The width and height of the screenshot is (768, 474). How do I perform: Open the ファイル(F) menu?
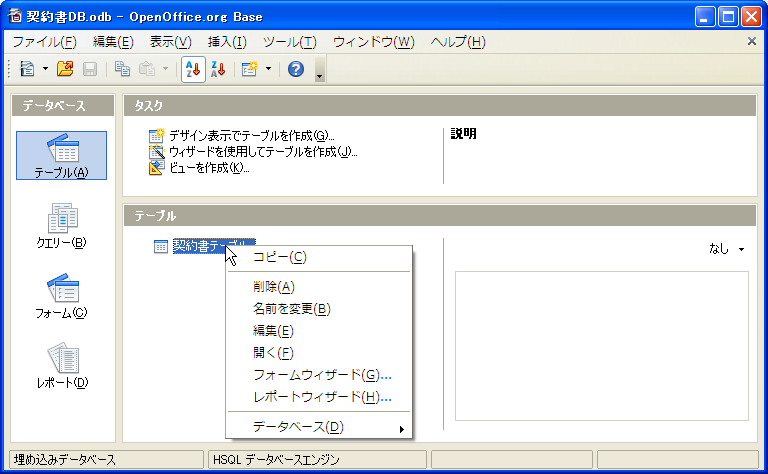coord(45,42)
